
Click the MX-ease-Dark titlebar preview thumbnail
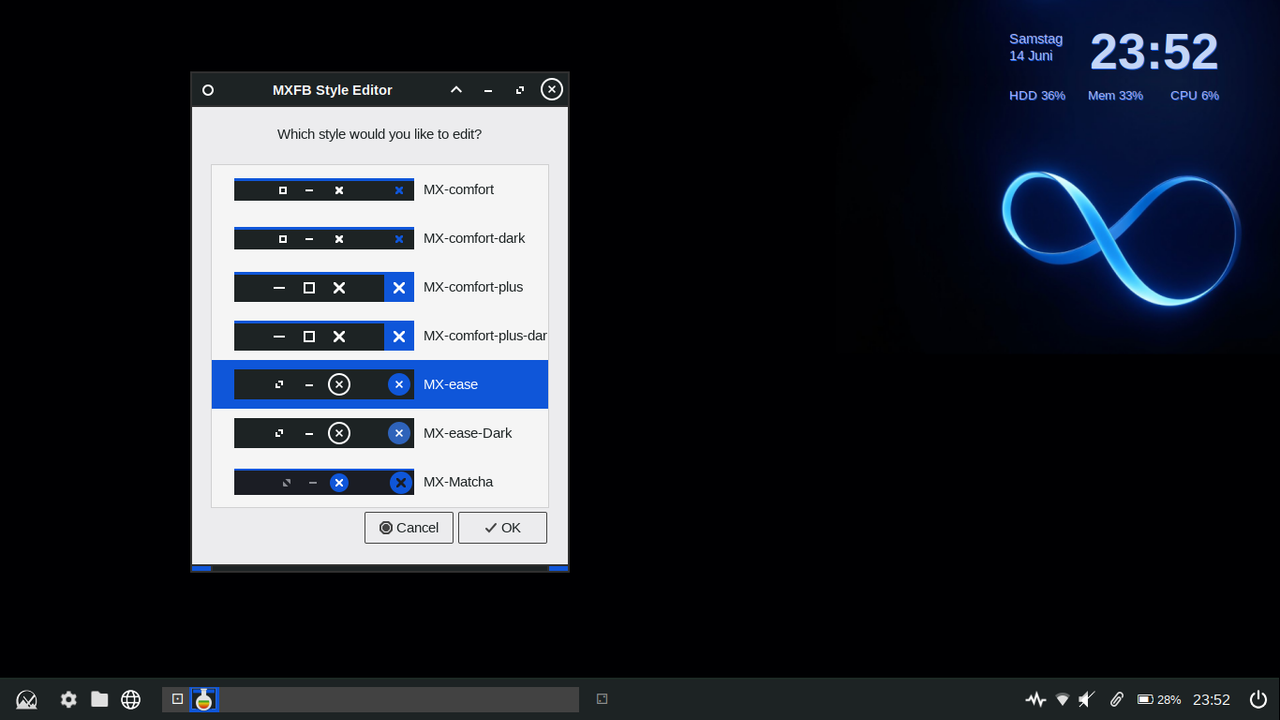[x=324, y=433]
